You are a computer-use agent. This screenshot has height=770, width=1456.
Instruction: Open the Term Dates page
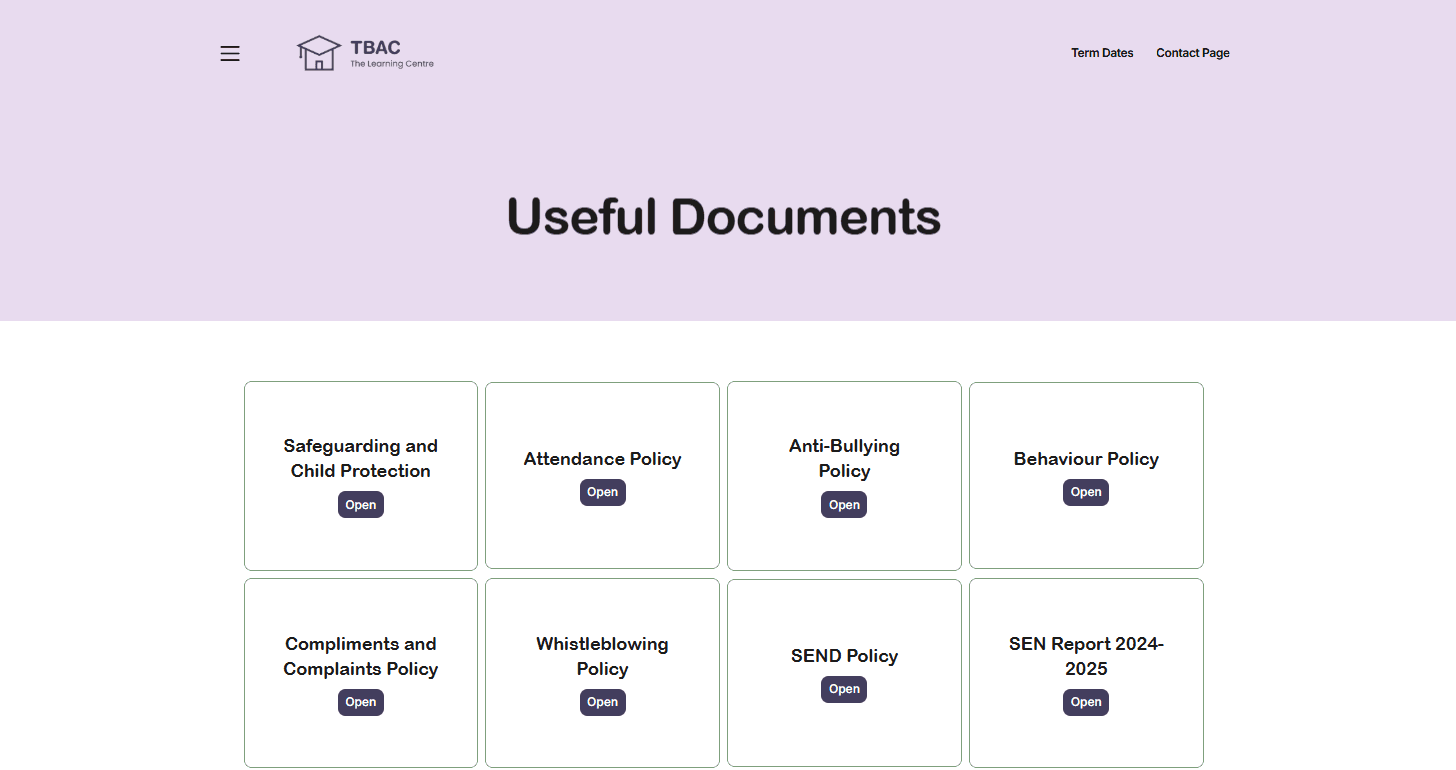(1102, 52)
